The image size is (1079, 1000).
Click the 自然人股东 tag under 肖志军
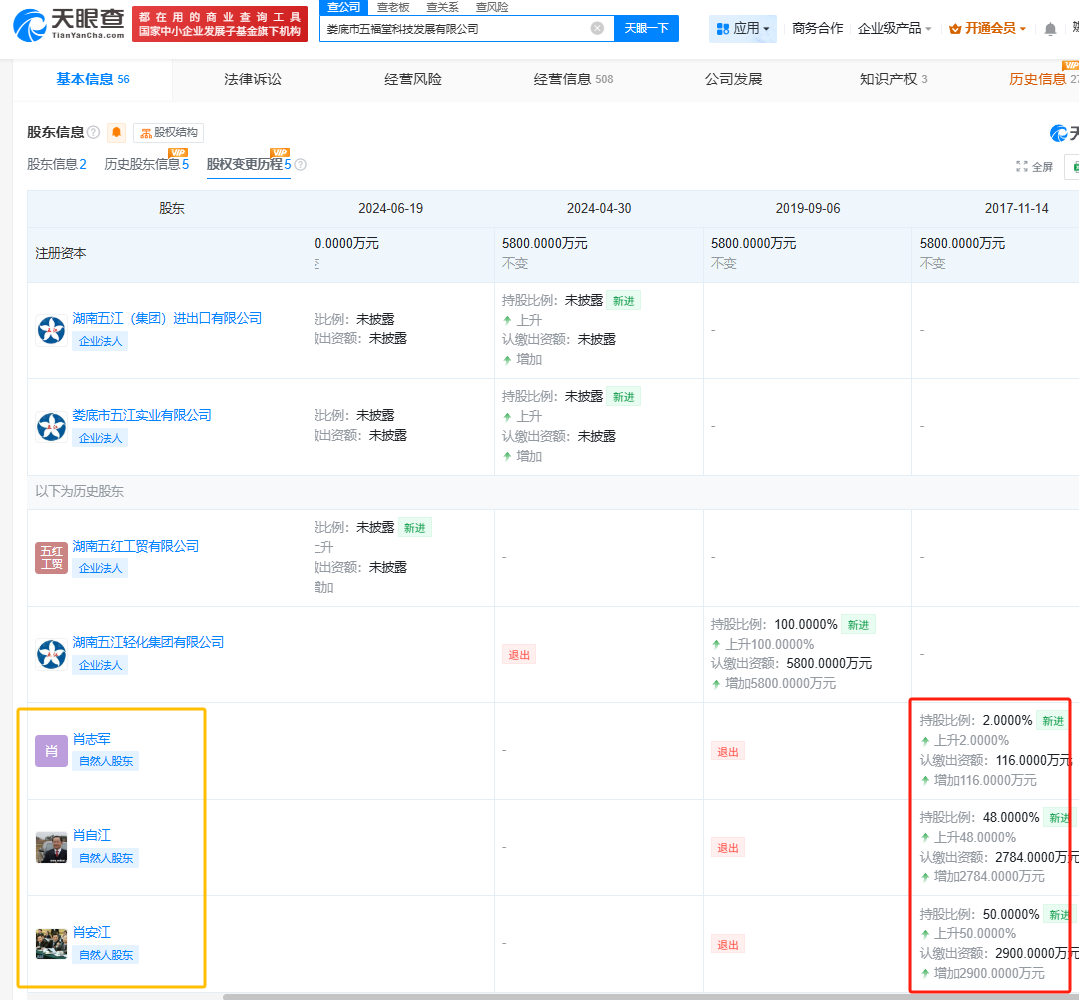click(105, 761)
